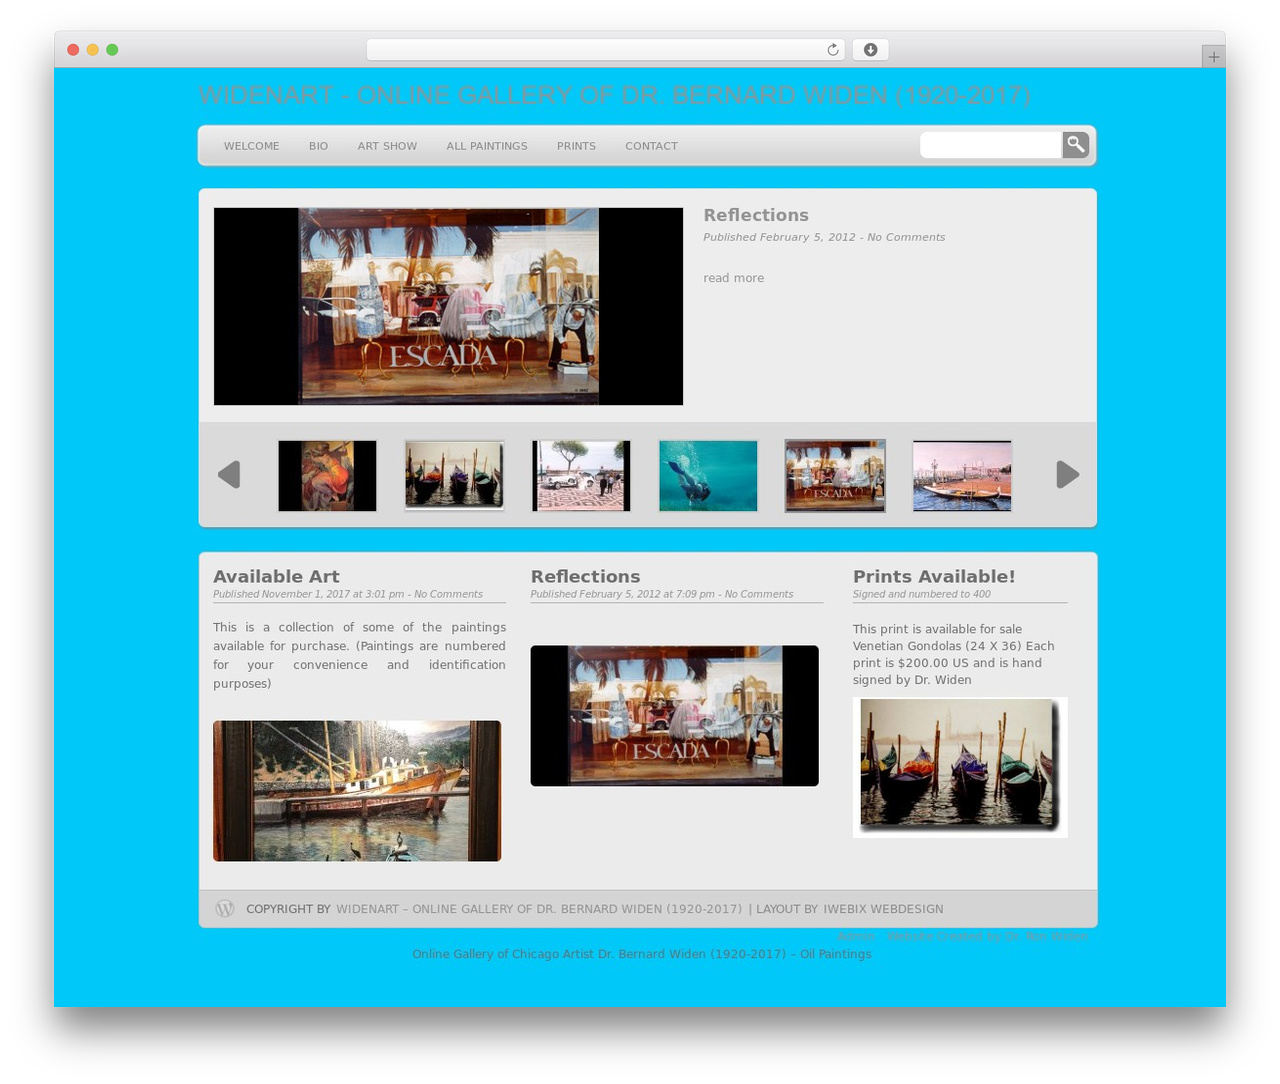1280x1084 pixels.
Task: Open the Venetian Gondolas print image
Action: (960, 767)
